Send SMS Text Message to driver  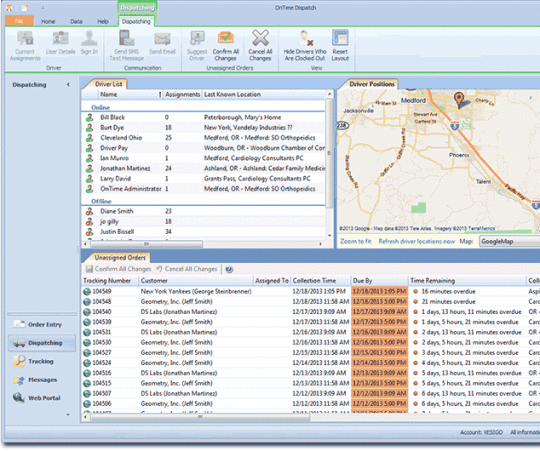[x=126, y=46]
